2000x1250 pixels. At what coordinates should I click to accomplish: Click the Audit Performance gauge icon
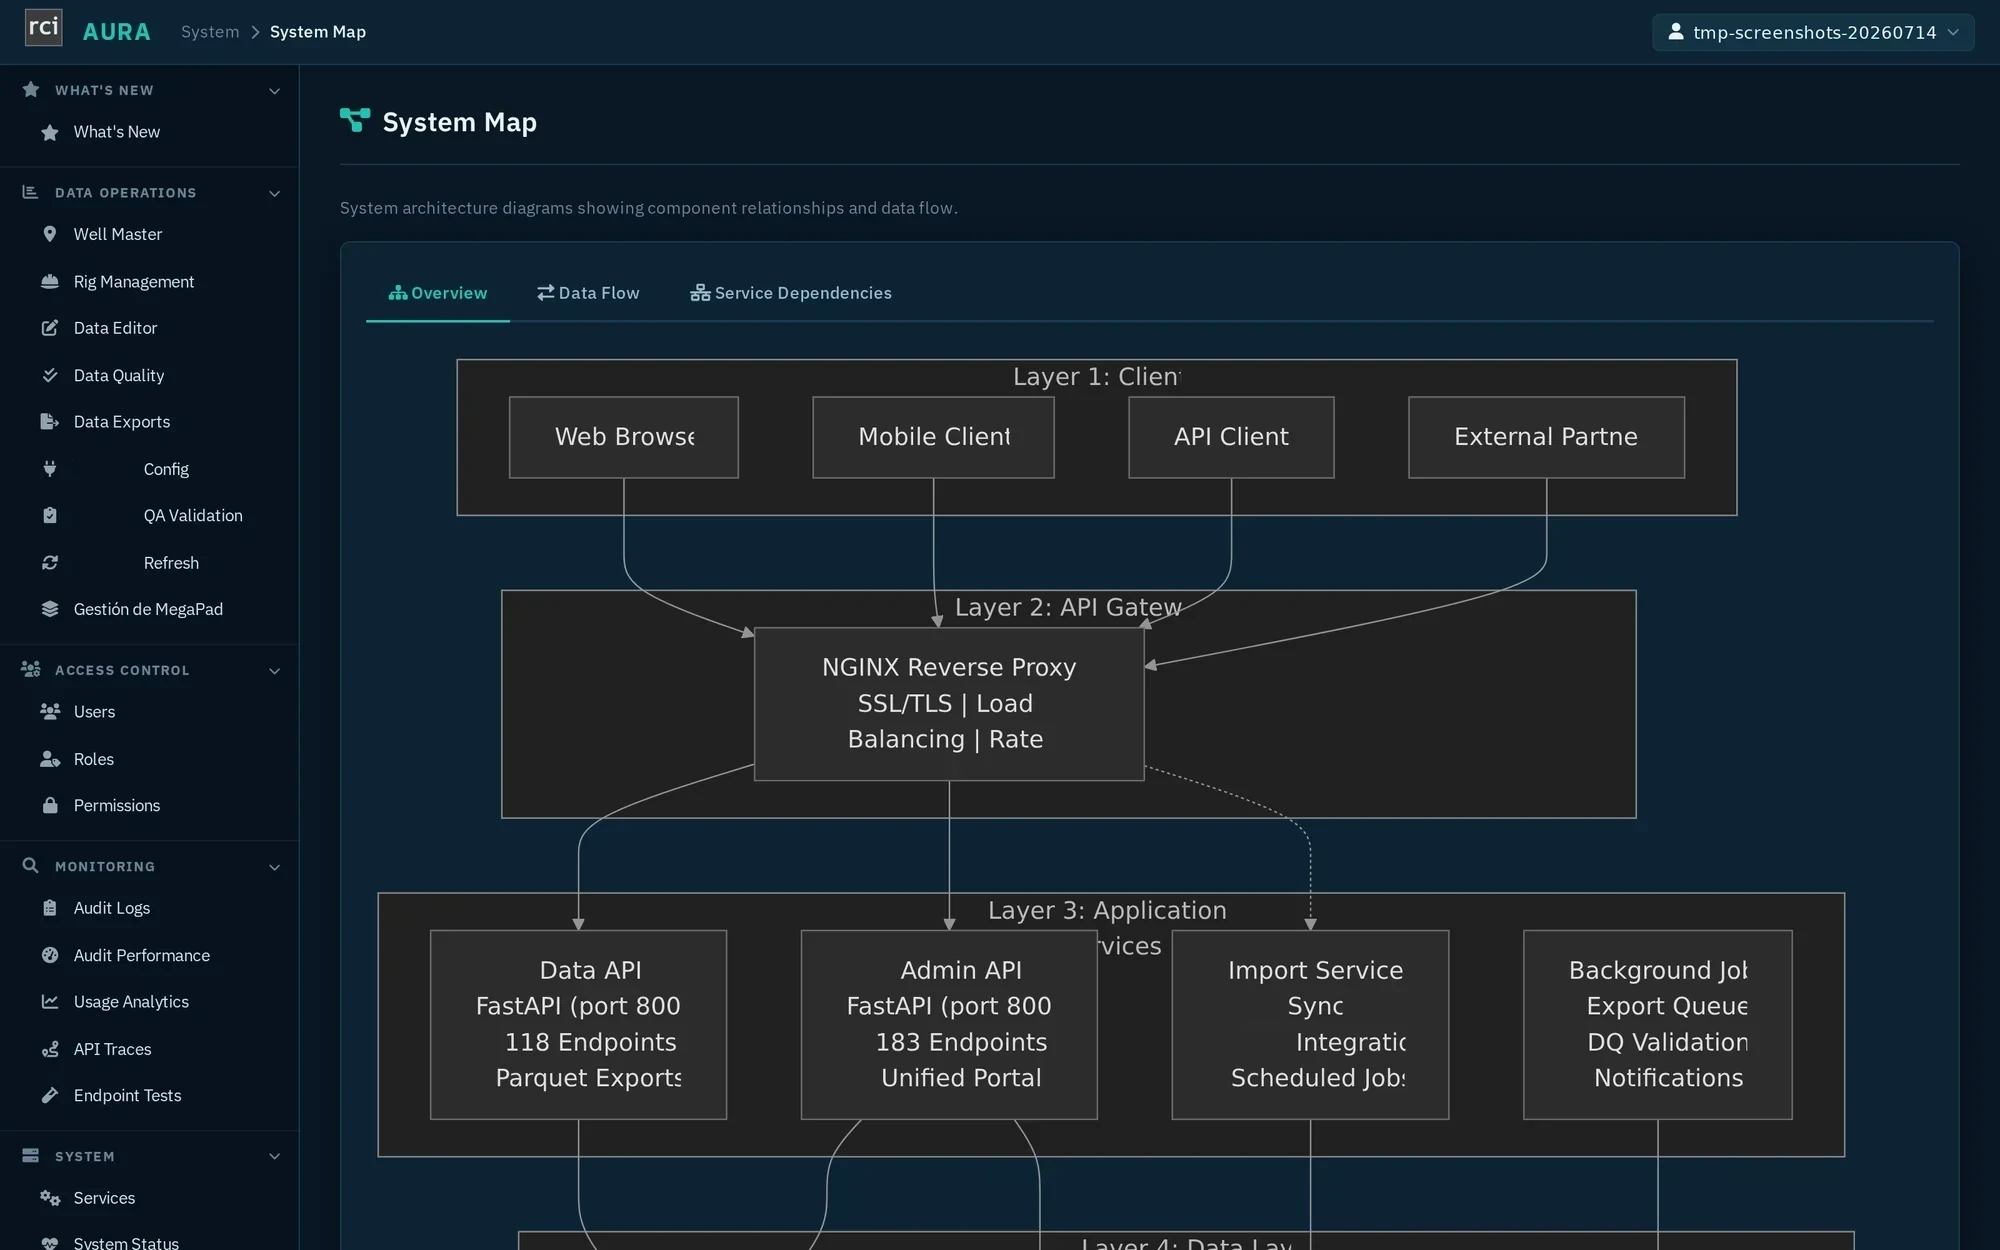point(50,955)
